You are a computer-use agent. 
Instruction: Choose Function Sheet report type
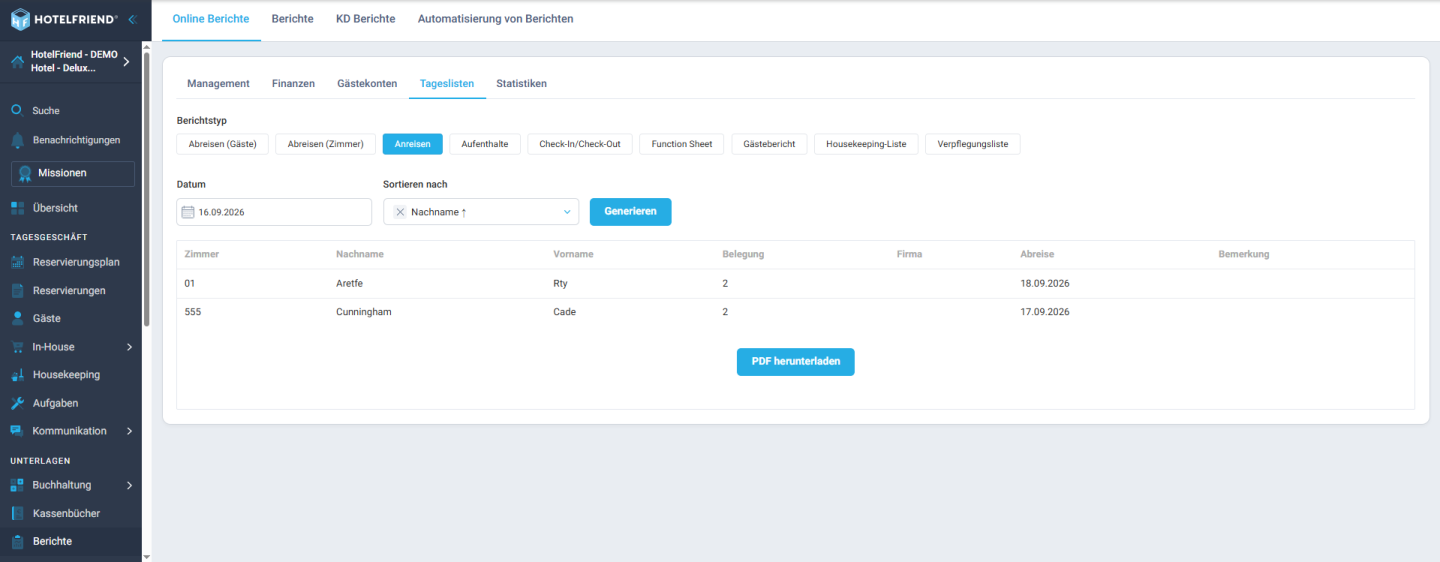coord(682,144)
